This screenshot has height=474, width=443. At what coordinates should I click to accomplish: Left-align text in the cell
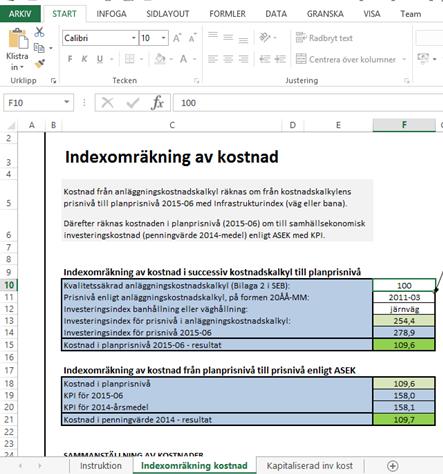point(213,59)
